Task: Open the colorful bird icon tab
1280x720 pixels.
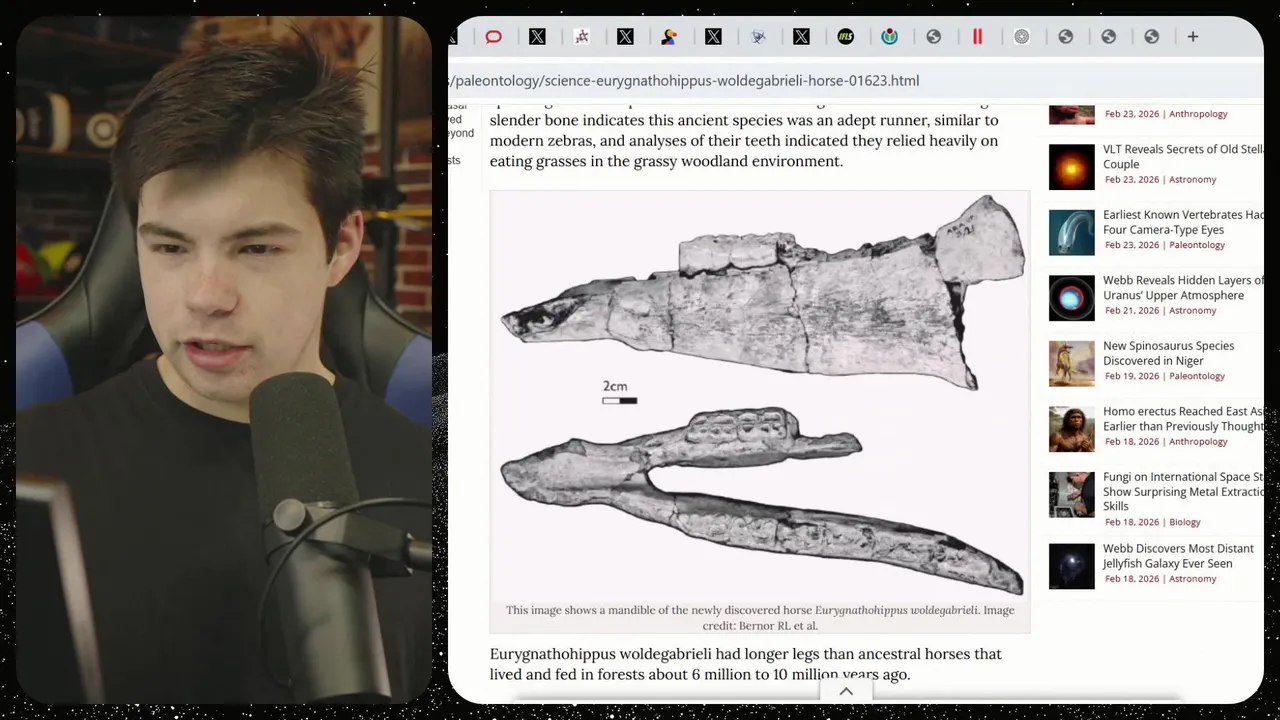Action: click(x=670, y=37)
